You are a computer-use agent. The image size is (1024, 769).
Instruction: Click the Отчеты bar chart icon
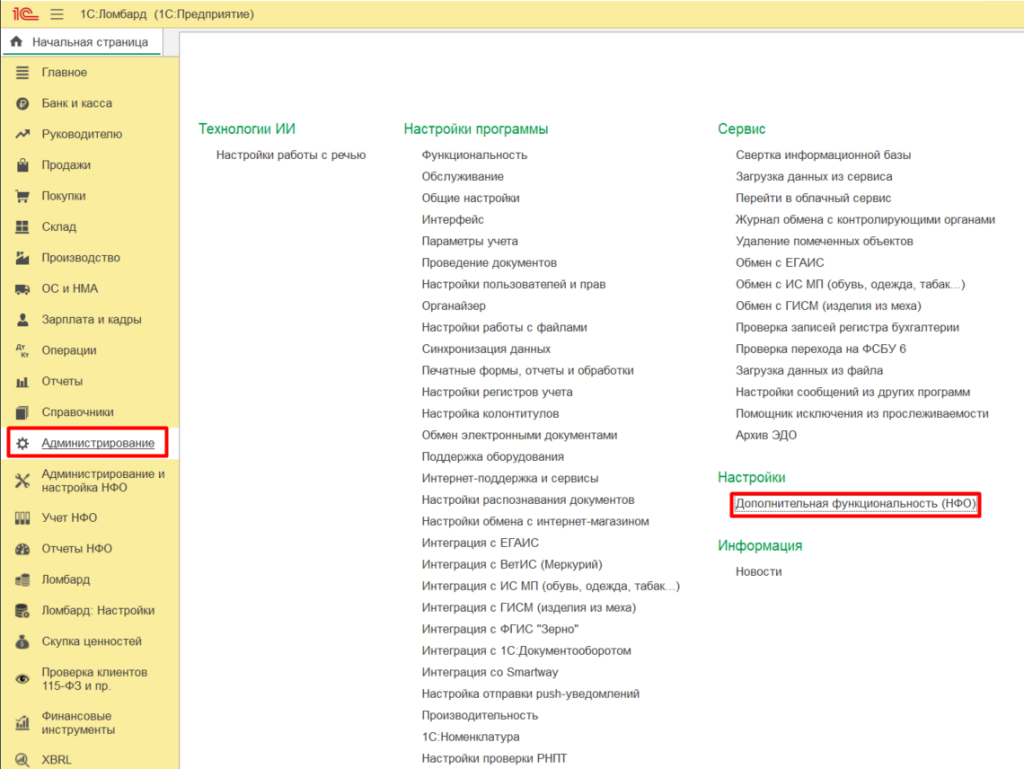22,382
